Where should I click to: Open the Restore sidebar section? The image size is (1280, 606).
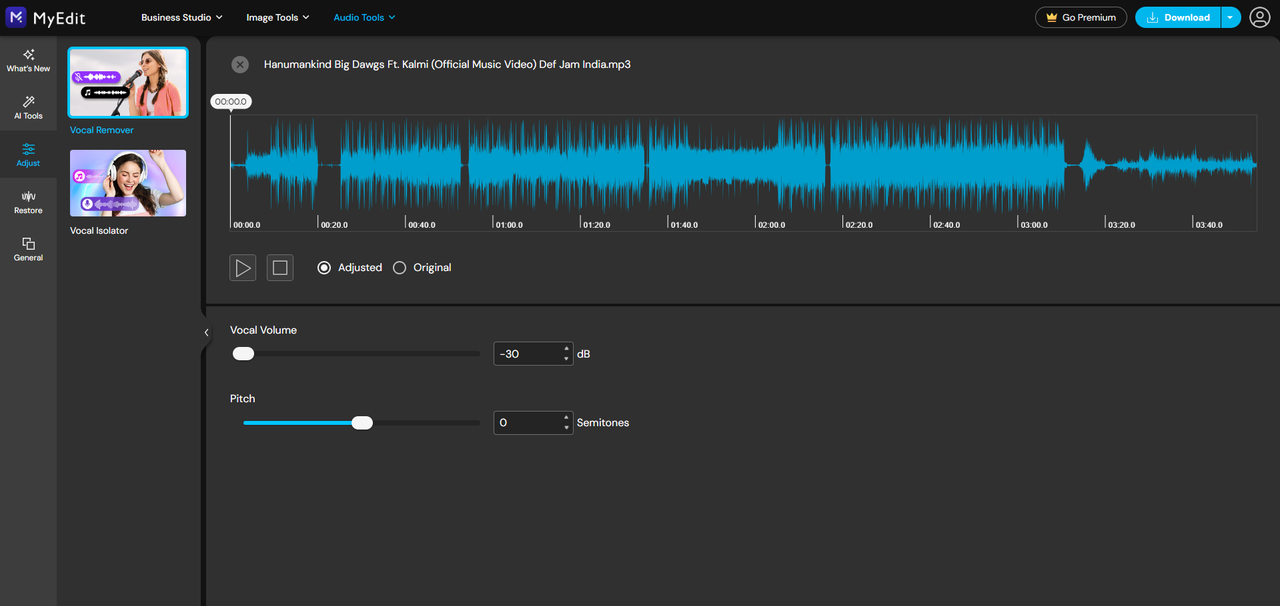click(28, 201)
